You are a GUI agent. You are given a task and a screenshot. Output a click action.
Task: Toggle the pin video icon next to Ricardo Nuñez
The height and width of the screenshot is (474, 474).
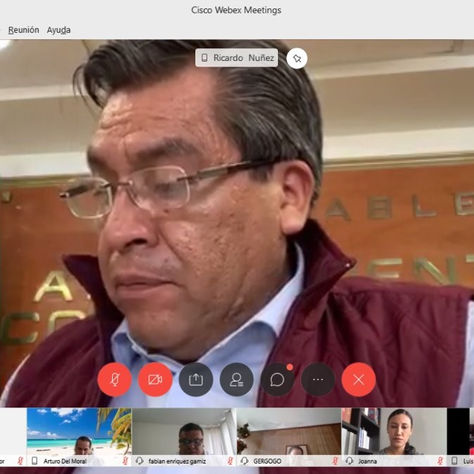[x=297, y=58]
